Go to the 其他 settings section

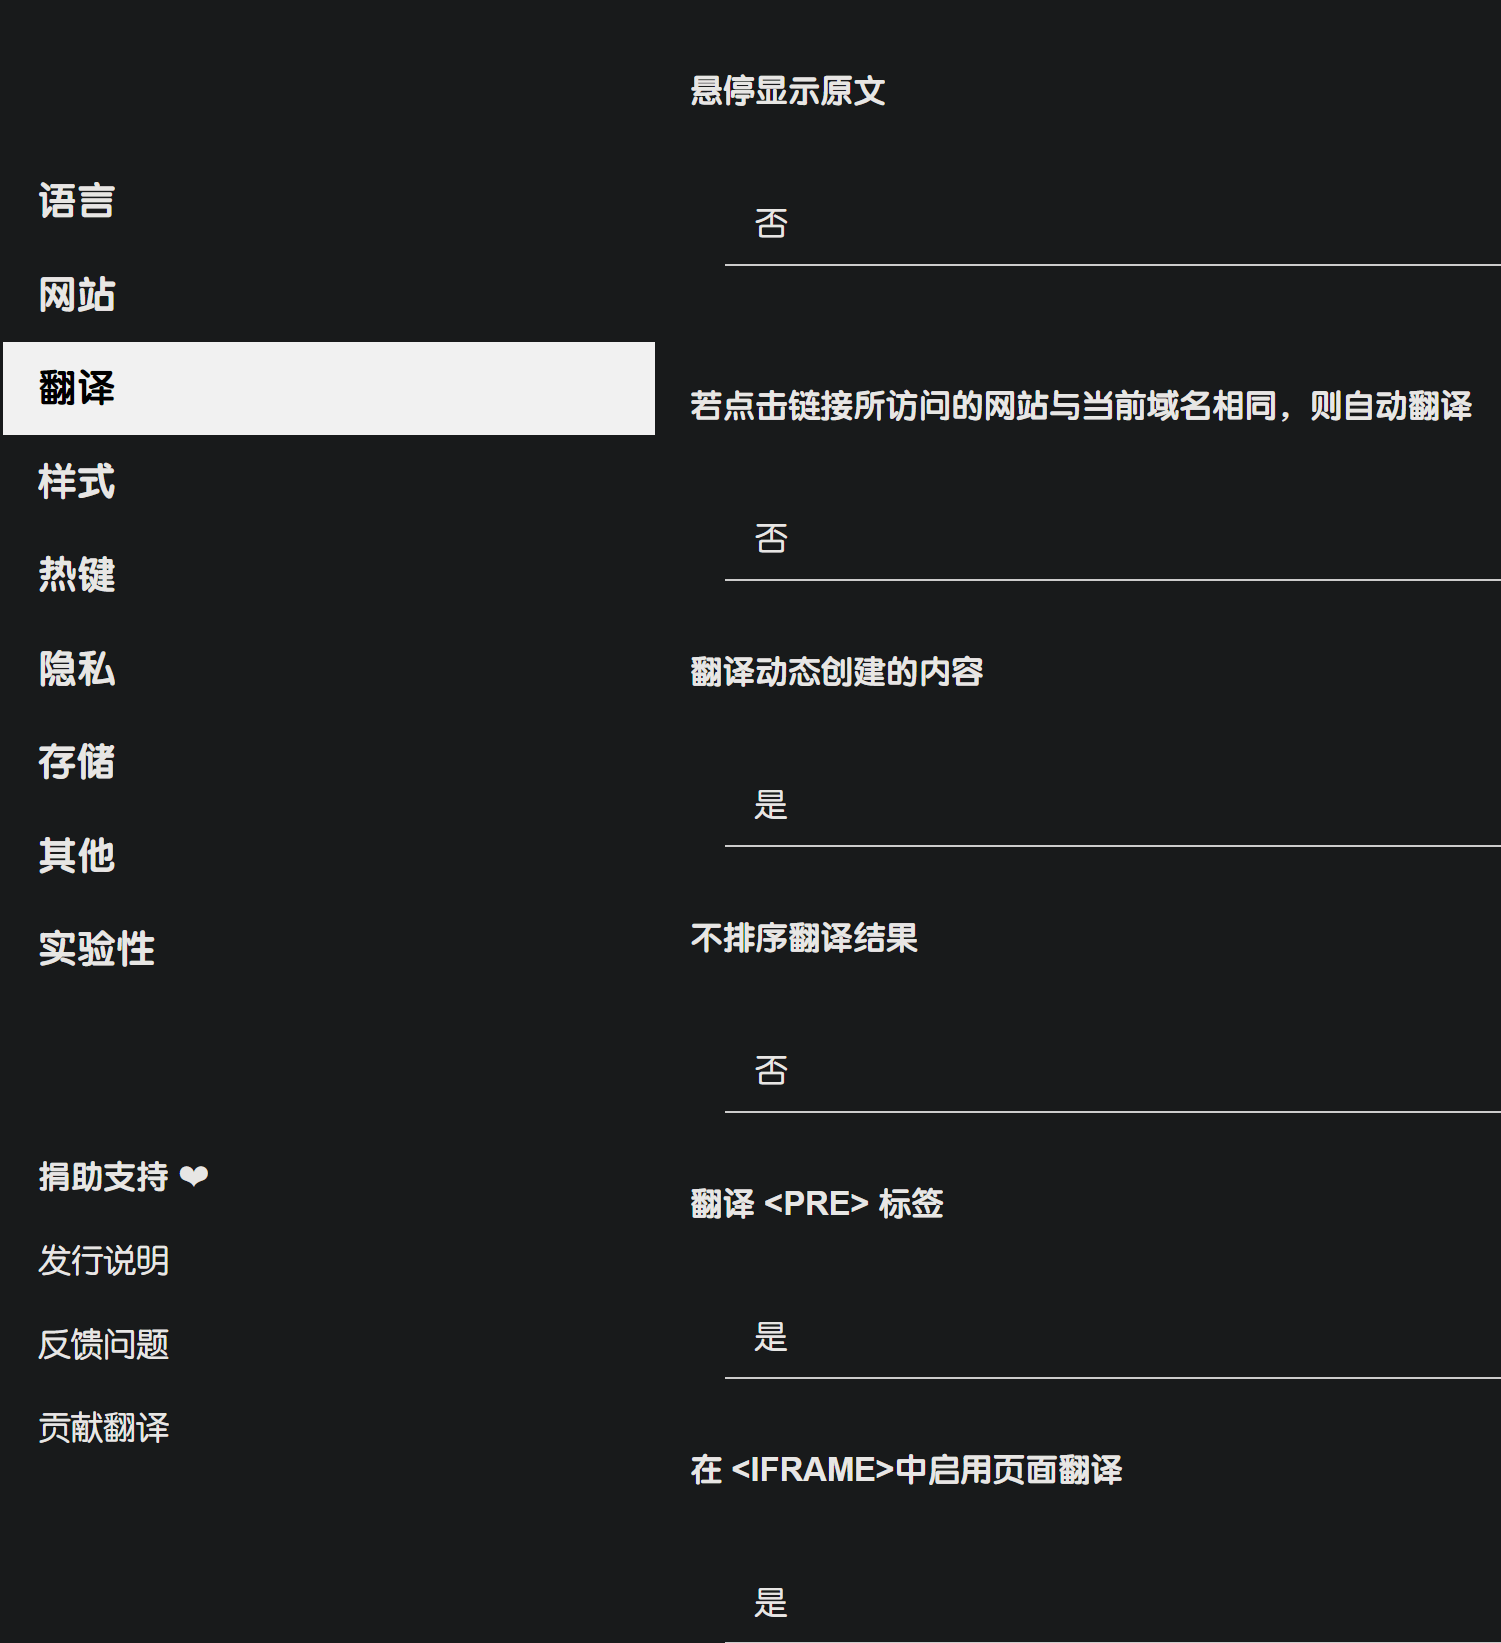tap(77, 856)
